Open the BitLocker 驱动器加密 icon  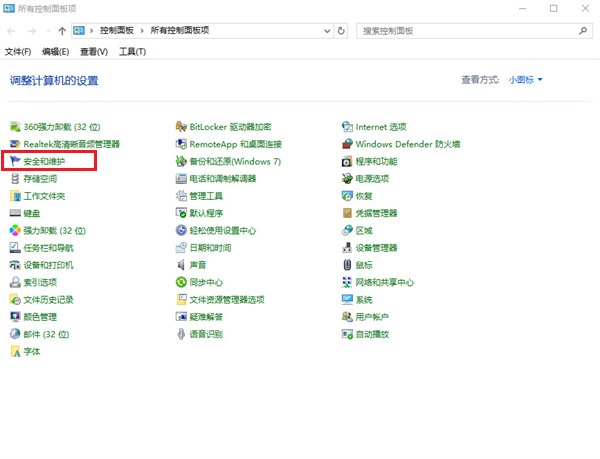(181, 127)
